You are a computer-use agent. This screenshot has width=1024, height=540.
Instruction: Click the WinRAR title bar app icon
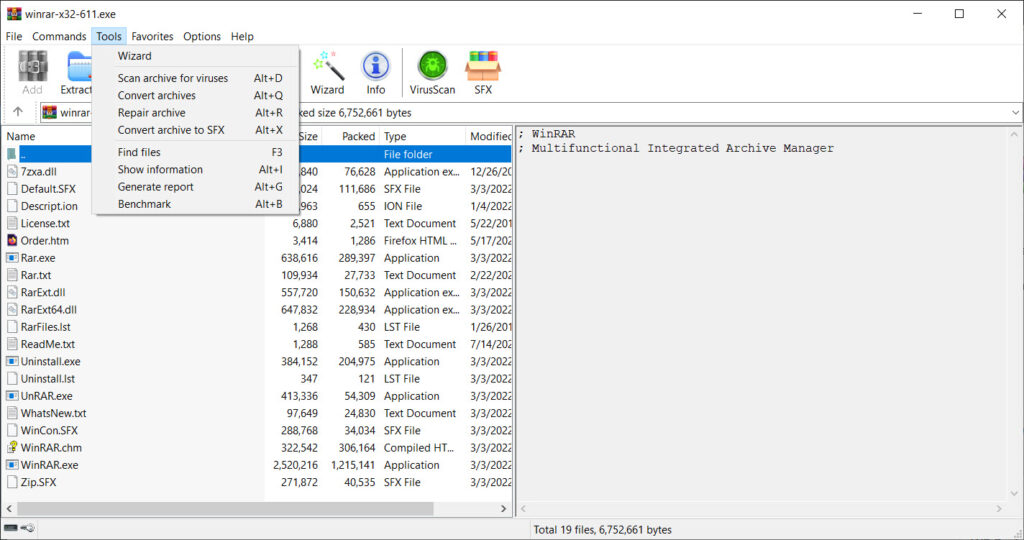pos(14,13)
